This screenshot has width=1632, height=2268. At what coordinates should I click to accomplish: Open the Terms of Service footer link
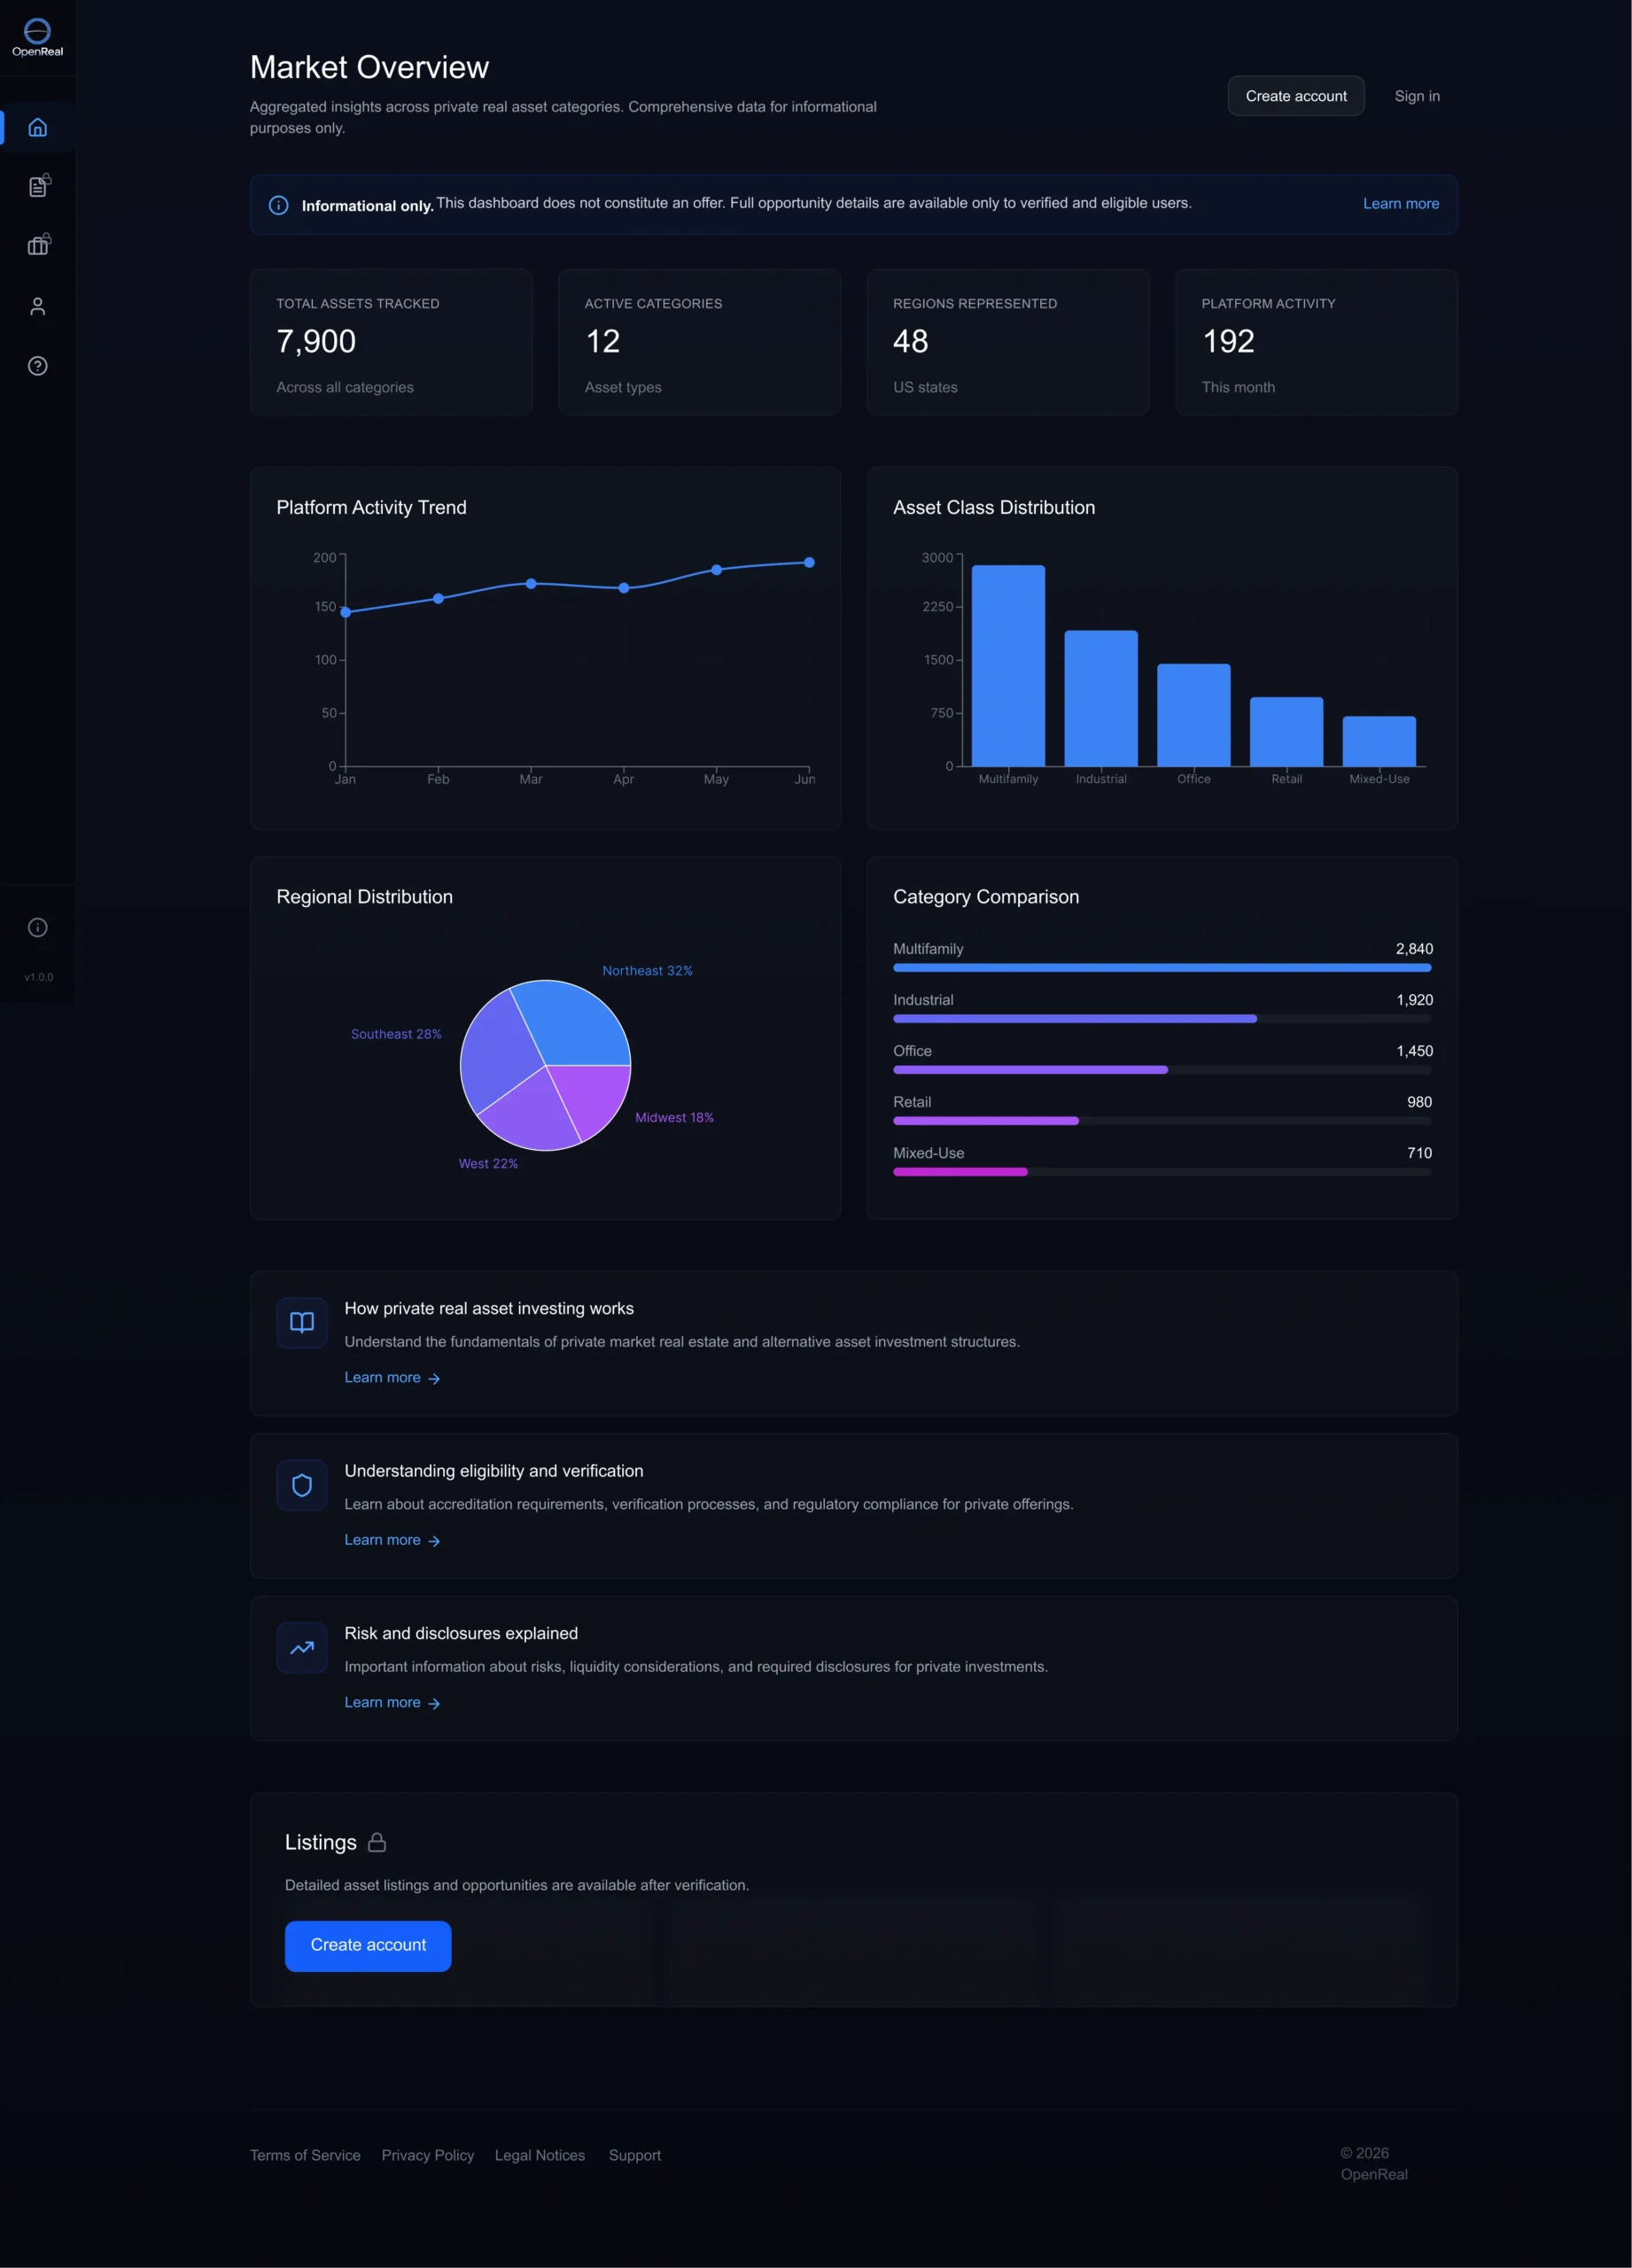point(305,2155)
